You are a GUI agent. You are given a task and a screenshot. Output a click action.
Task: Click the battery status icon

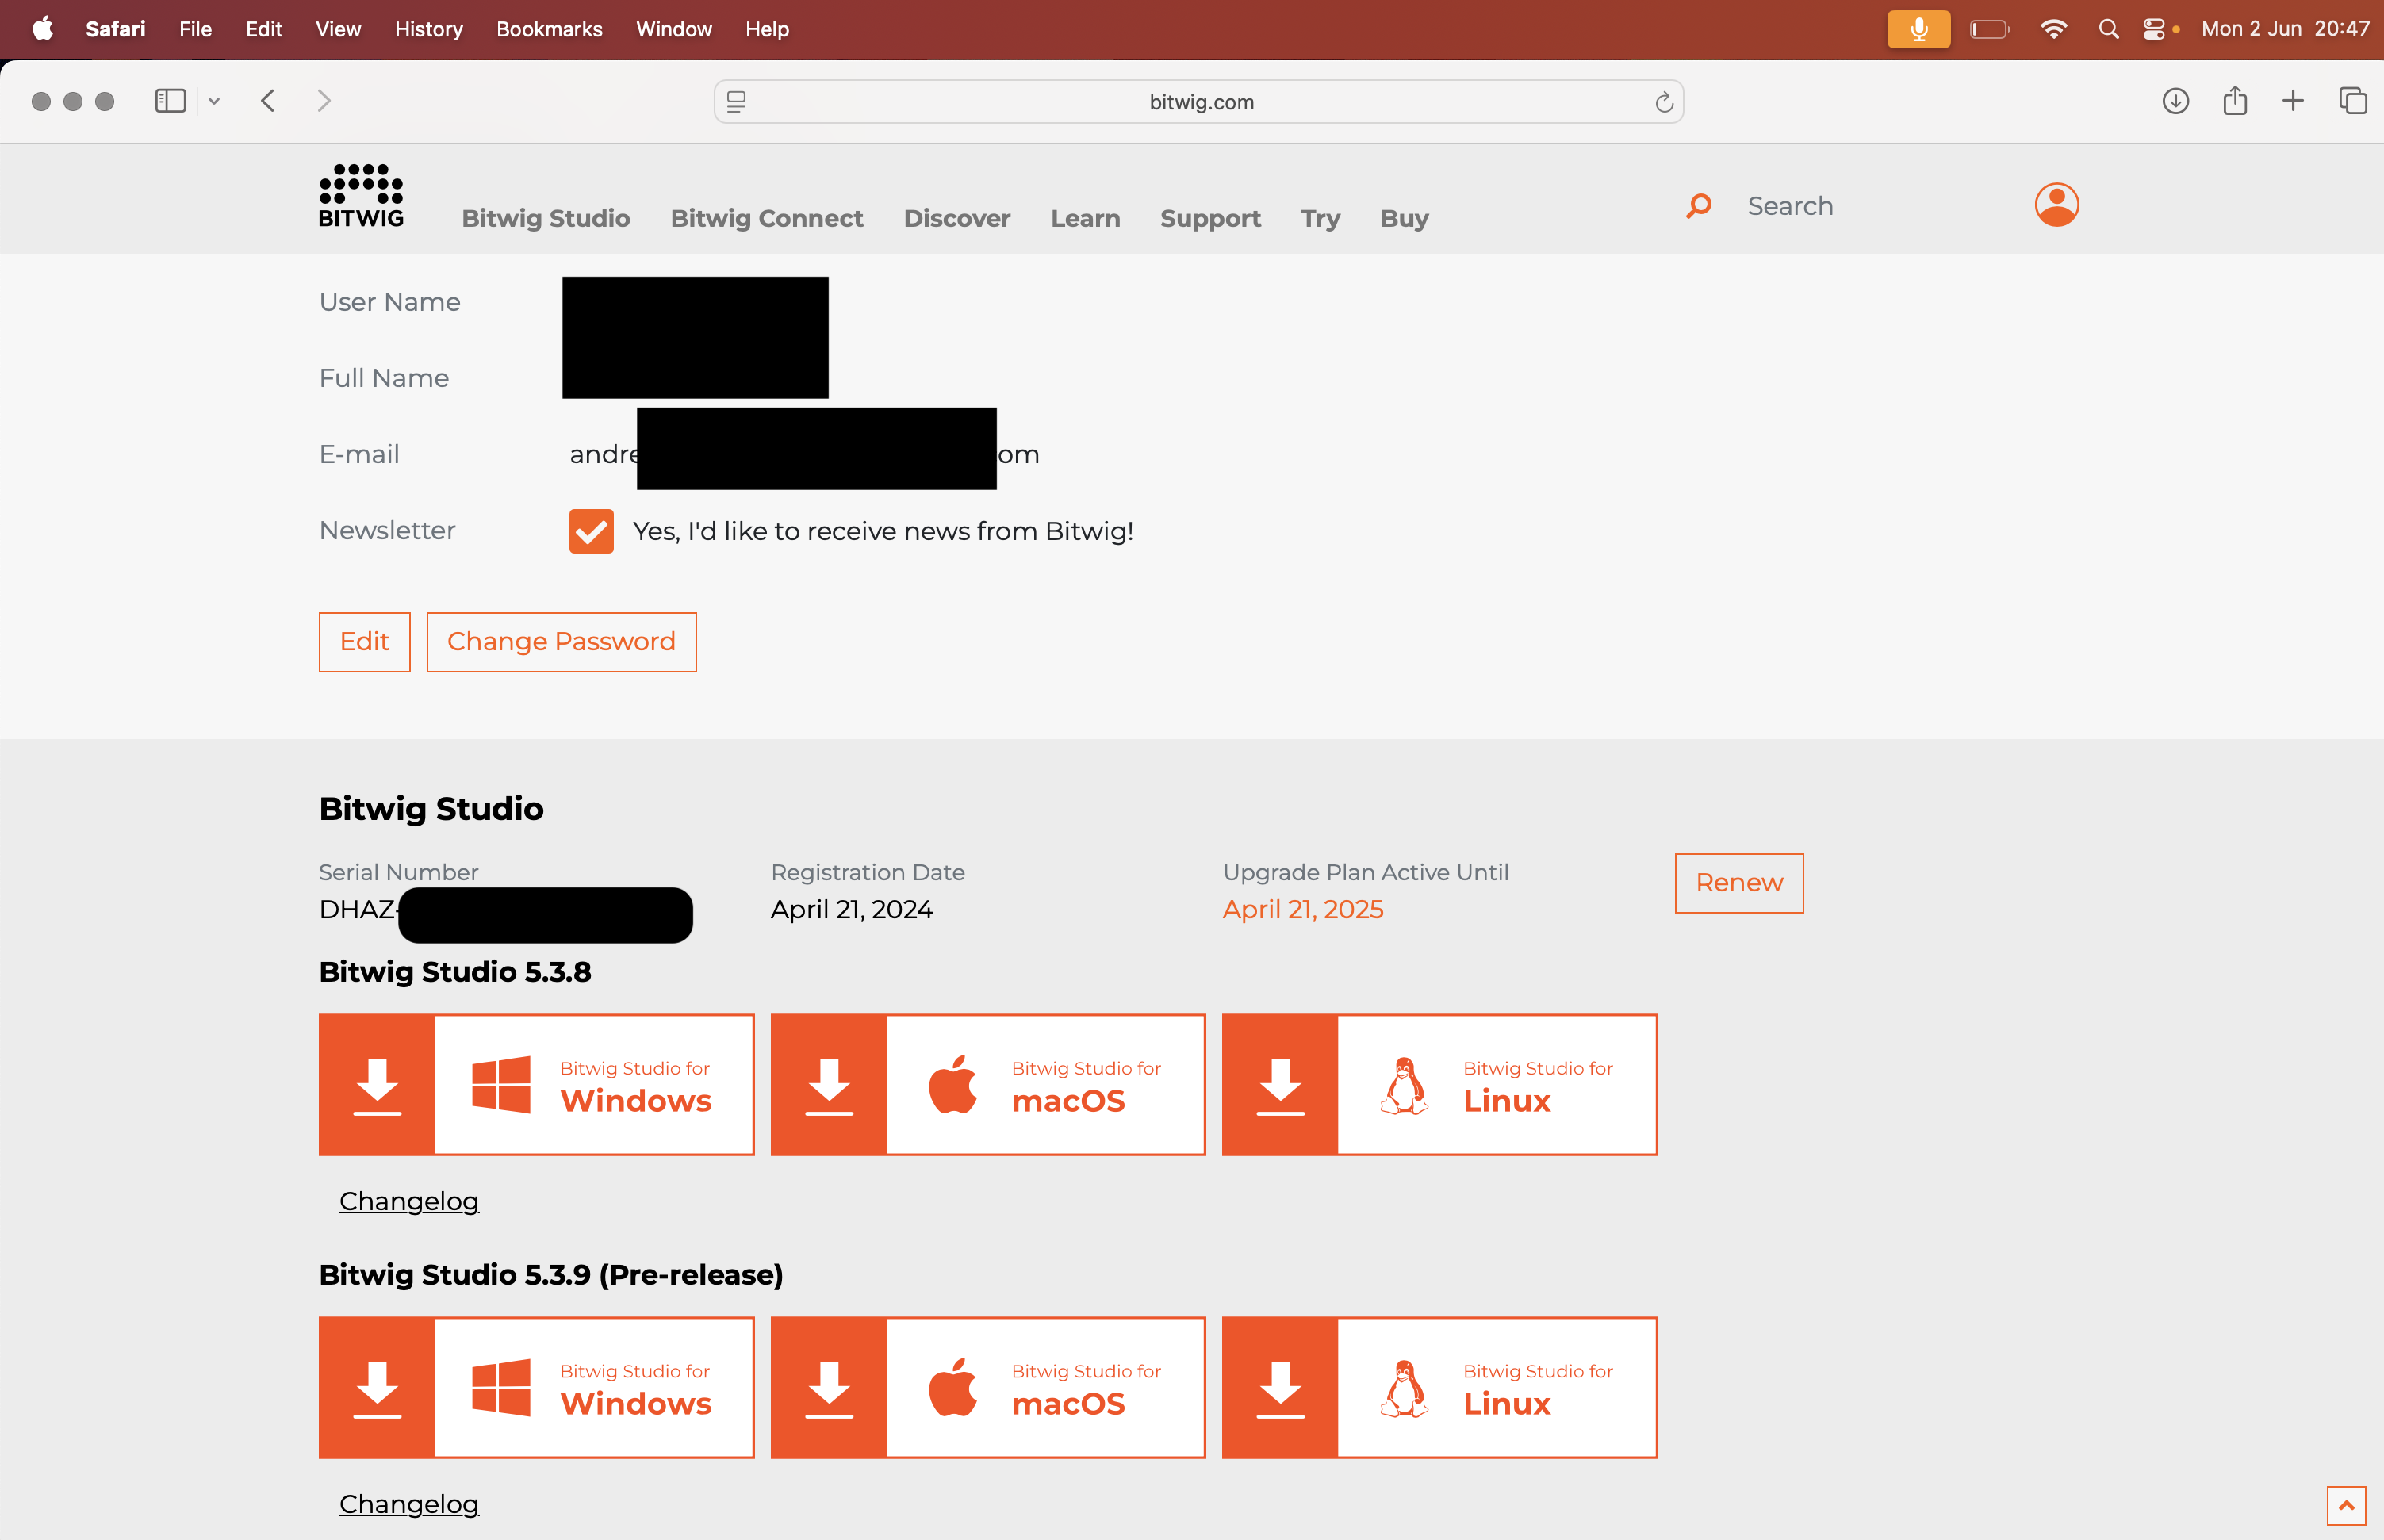tap(1989, 29)
